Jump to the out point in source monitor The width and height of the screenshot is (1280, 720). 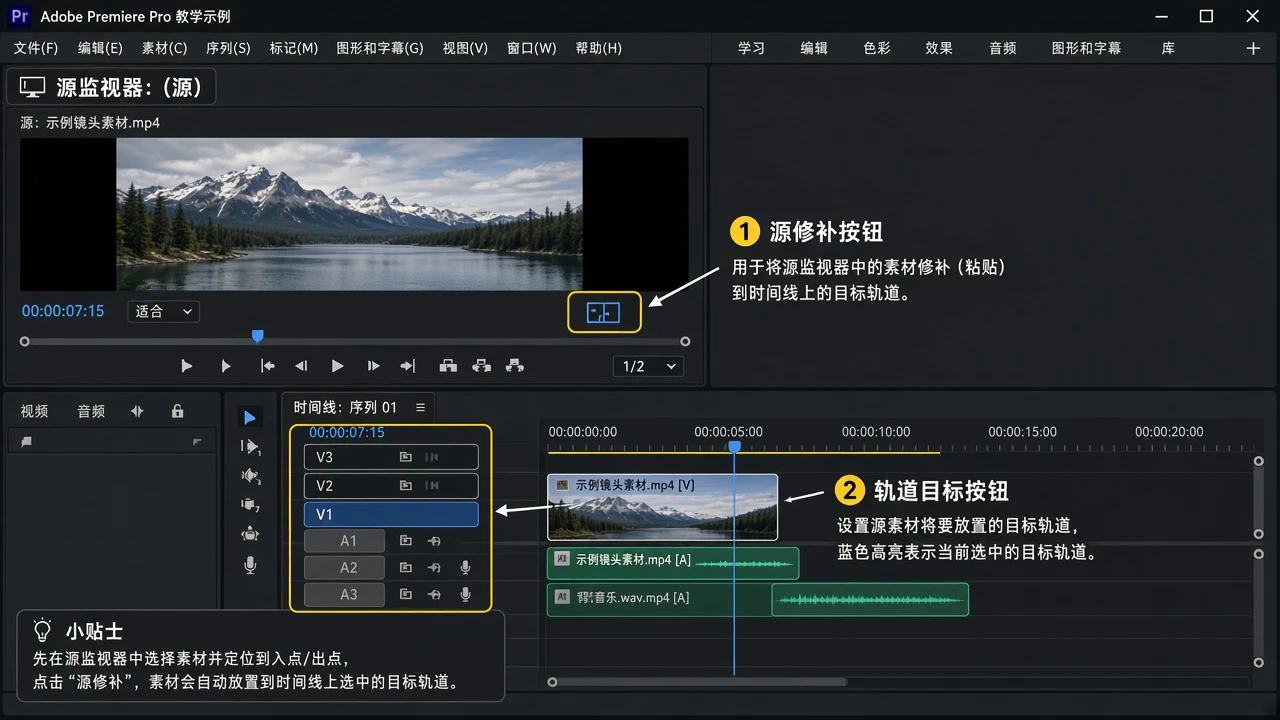407,366
